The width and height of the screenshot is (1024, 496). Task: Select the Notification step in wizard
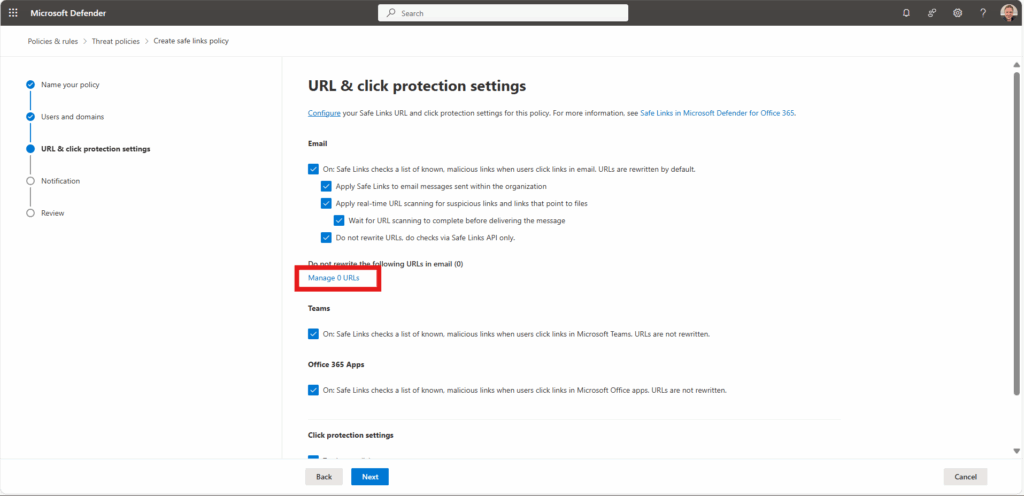tap(60, 181)
